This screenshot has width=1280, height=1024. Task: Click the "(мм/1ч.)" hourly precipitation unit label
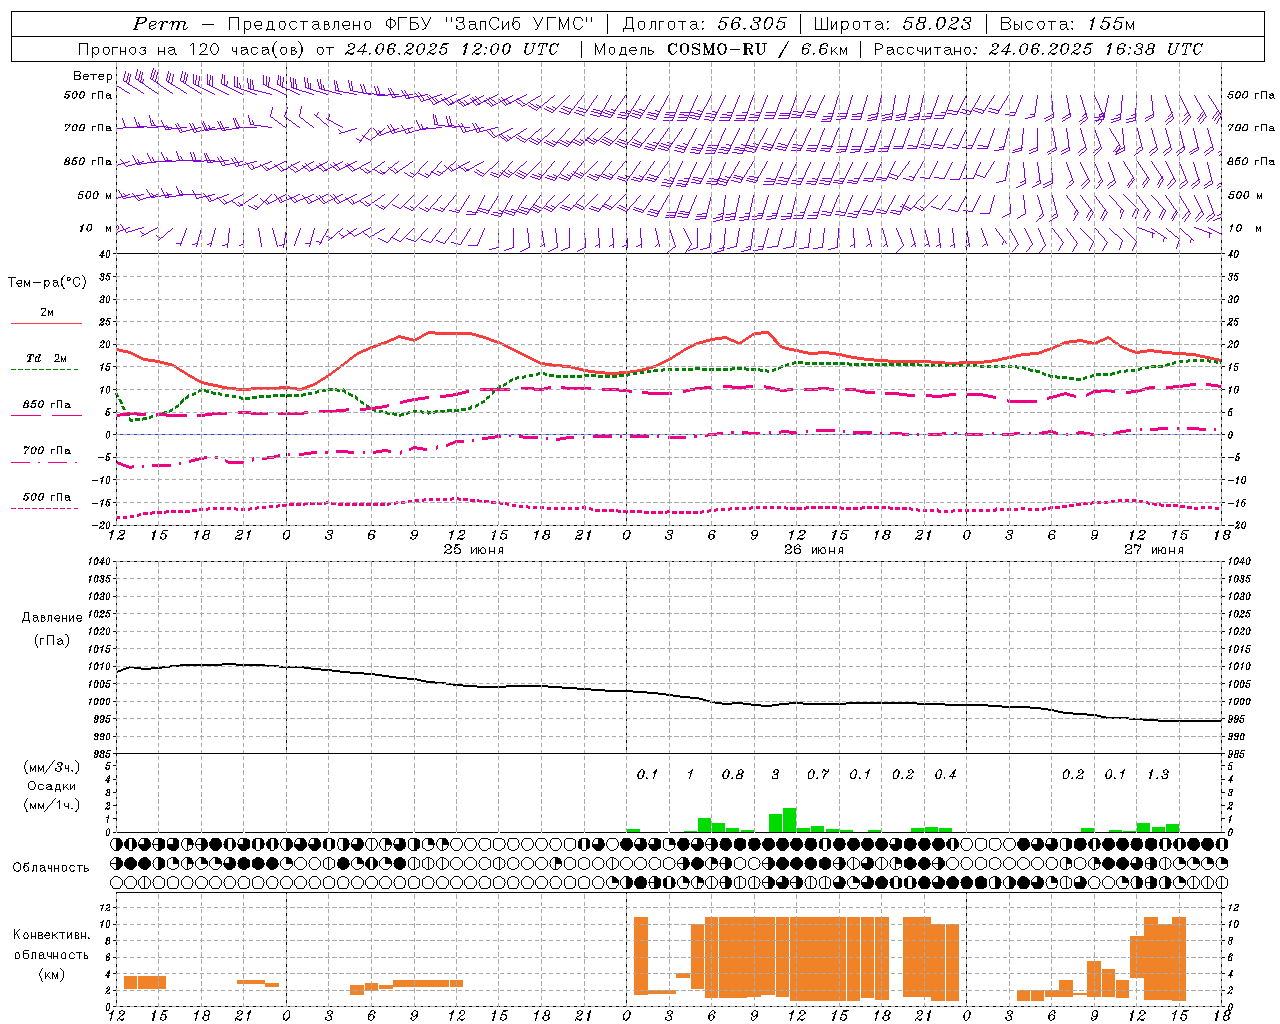coord(52,805)
